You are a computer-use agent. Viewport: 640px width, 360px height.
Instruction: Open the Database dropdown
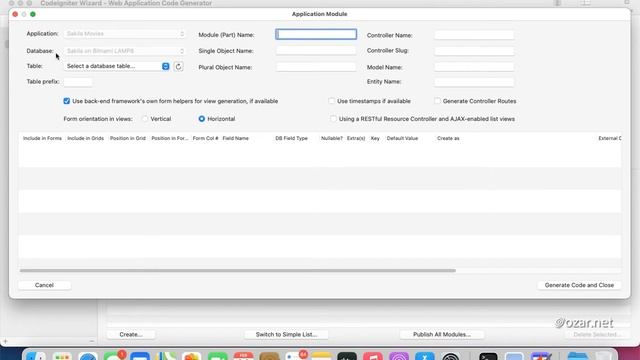pos(125,51)
